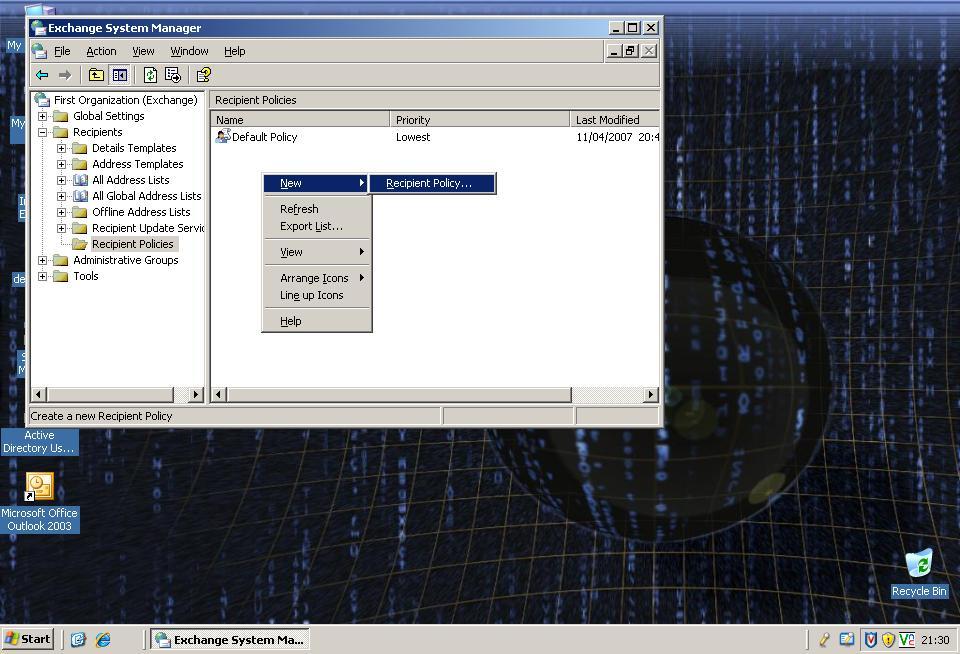Click the Recycle Bin desktop icon
This screenshot has width=960, height=654.
[919, 564]
